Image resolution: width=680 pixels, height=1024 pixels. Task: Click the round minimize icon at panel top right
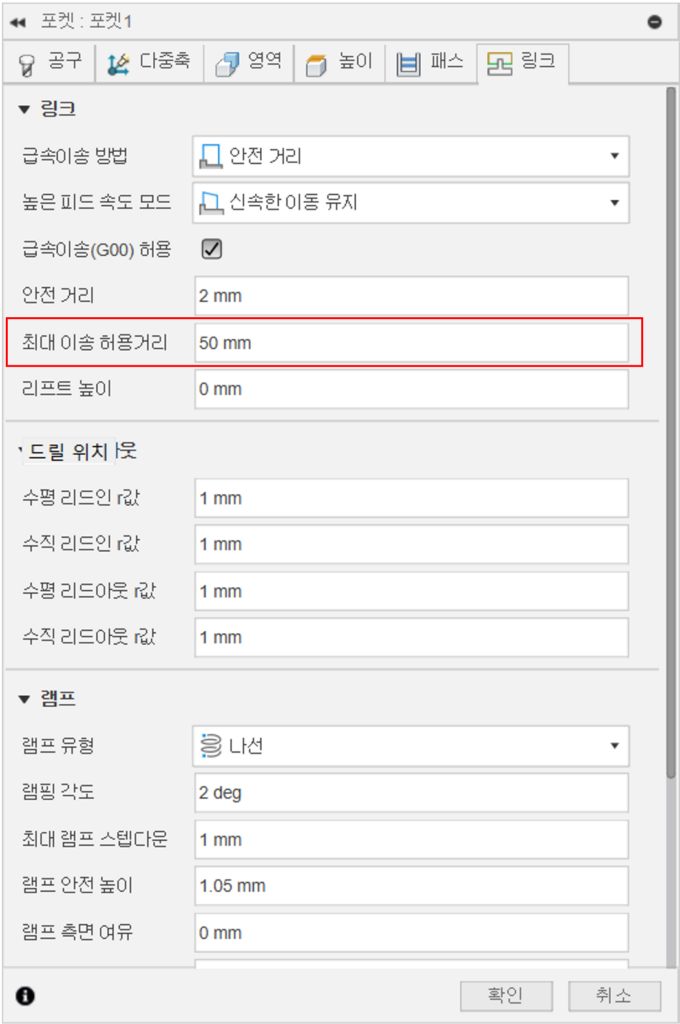click(654, 22)
